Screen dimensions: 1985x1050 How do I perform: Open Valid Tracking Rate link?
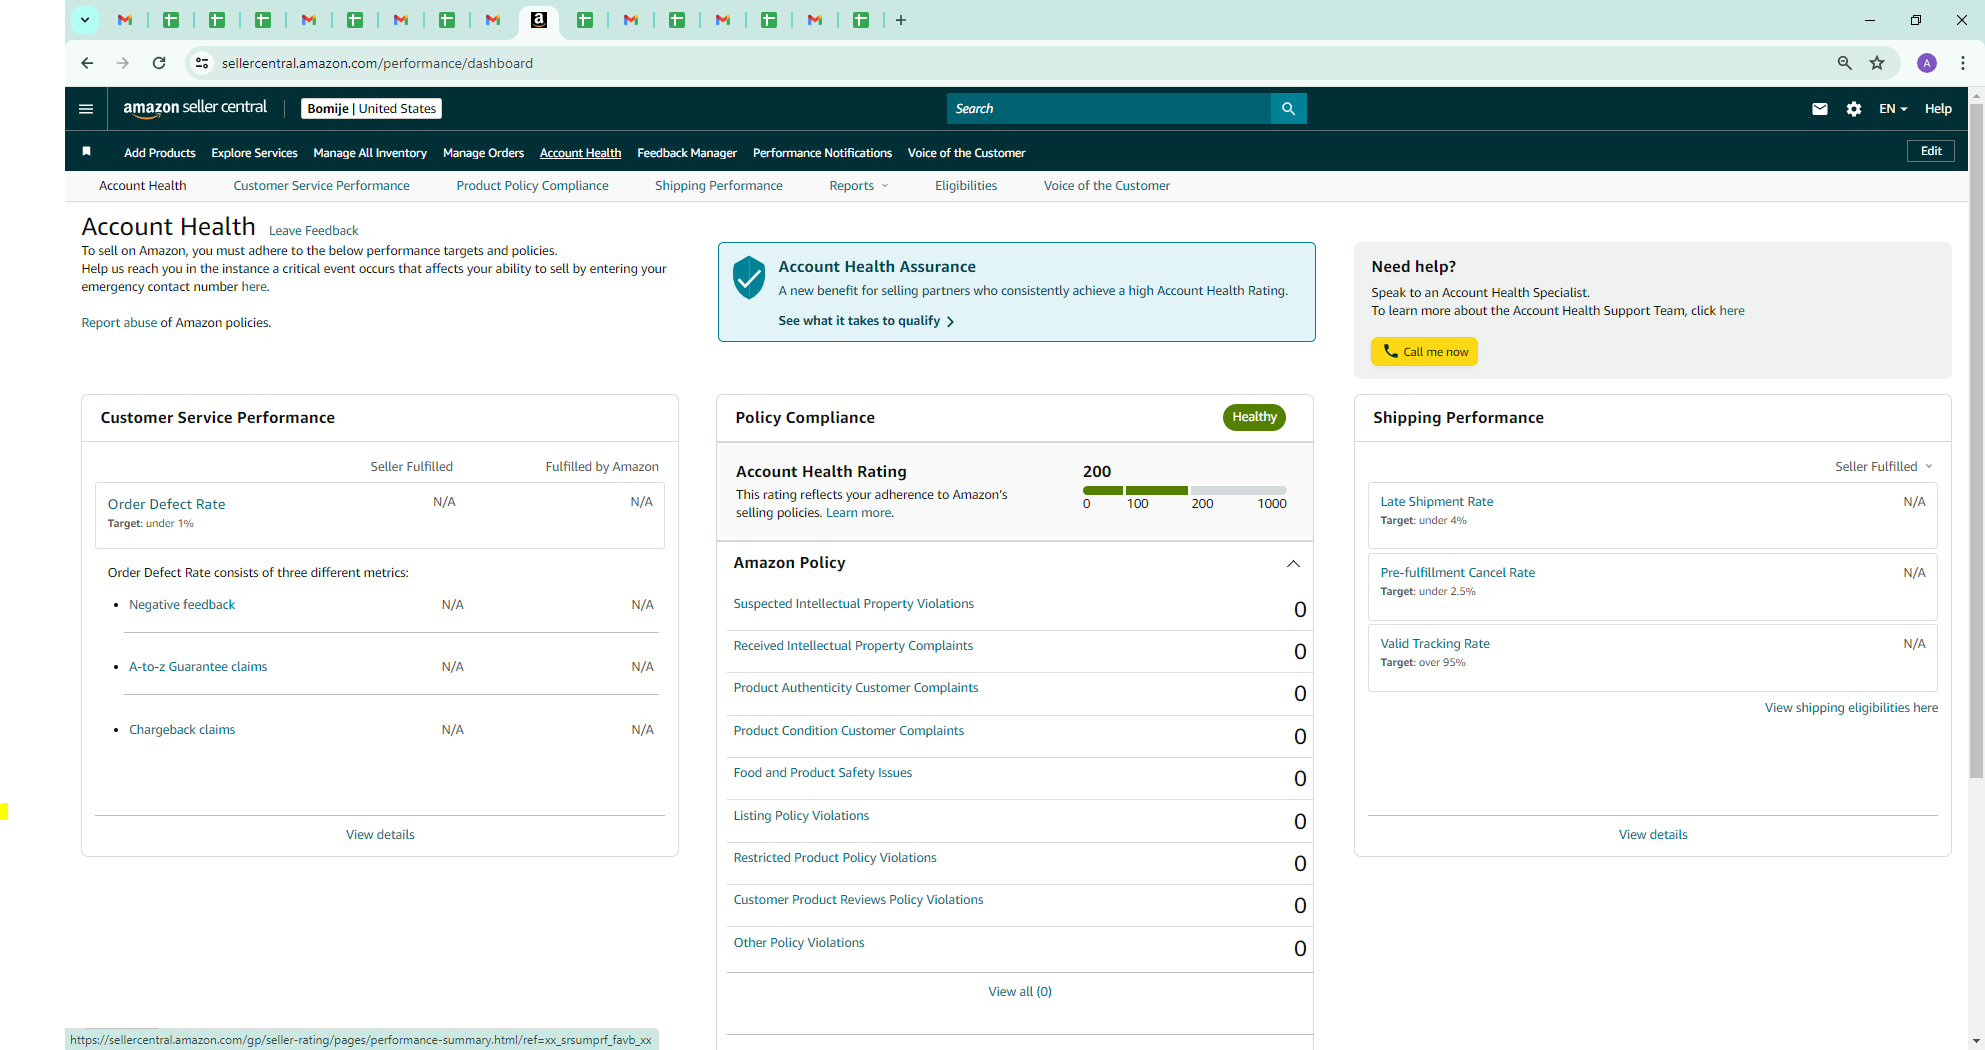pyautogui.click(x=1434, y=644)
